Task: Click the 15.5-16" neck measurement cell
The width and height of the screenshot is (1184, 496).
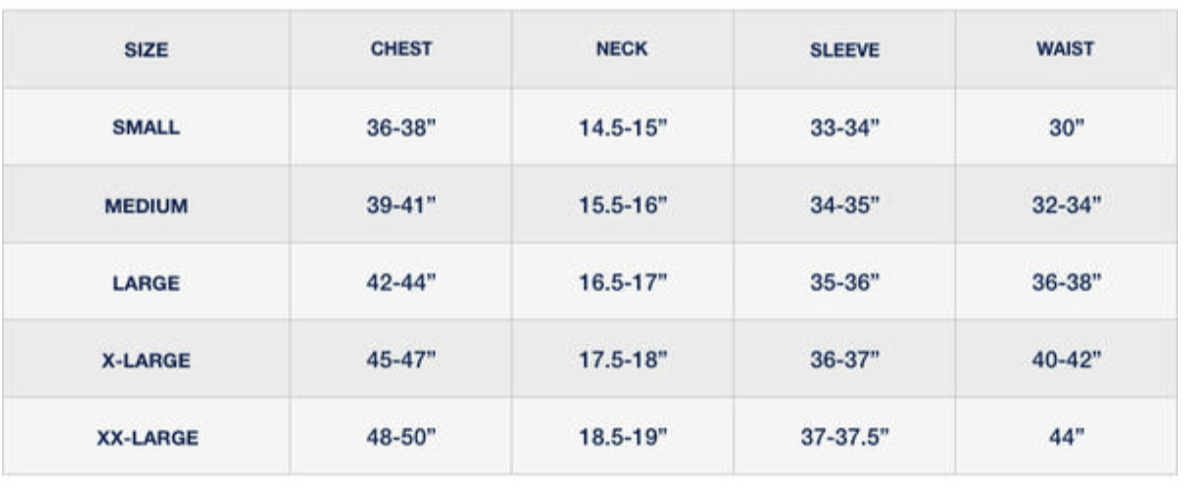Action: tap(623, 205)
